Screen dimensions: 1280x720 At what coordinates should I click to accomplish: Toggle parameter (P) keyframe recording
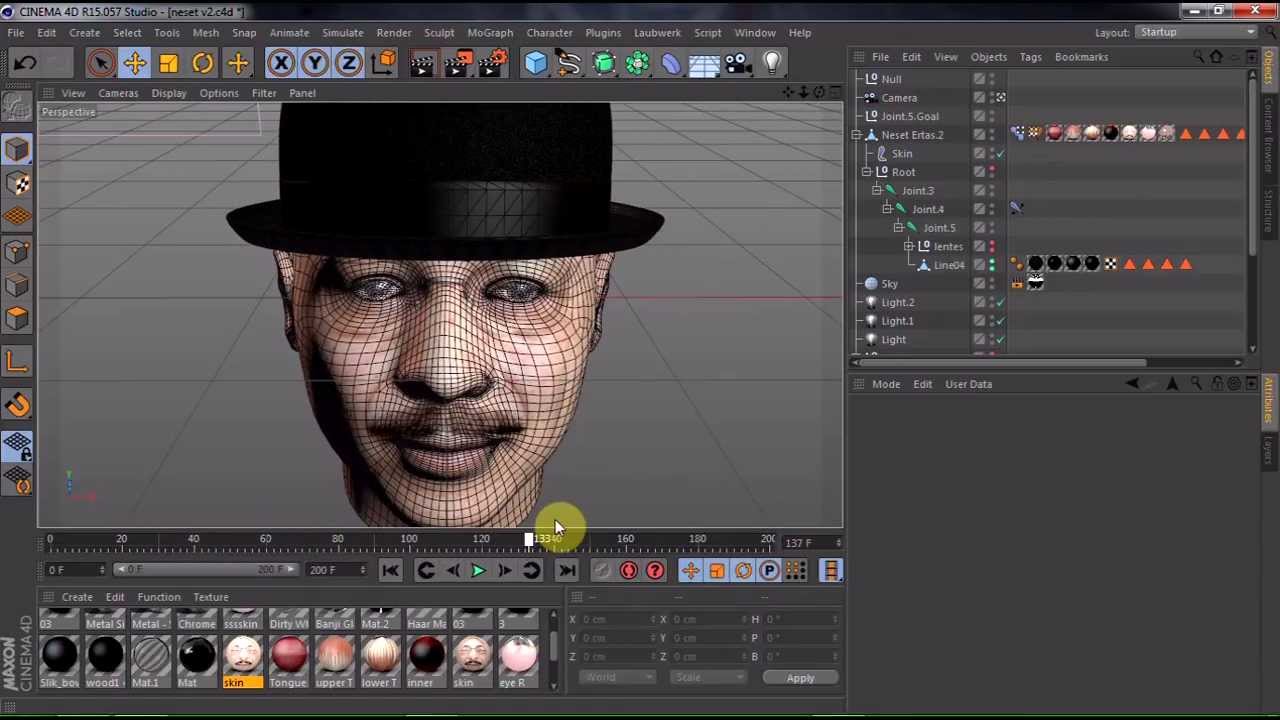click(769, 570)
